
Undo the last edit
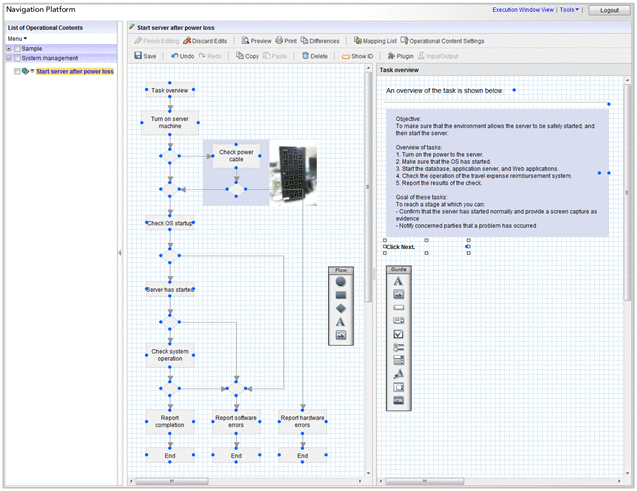tap(182, 56)
